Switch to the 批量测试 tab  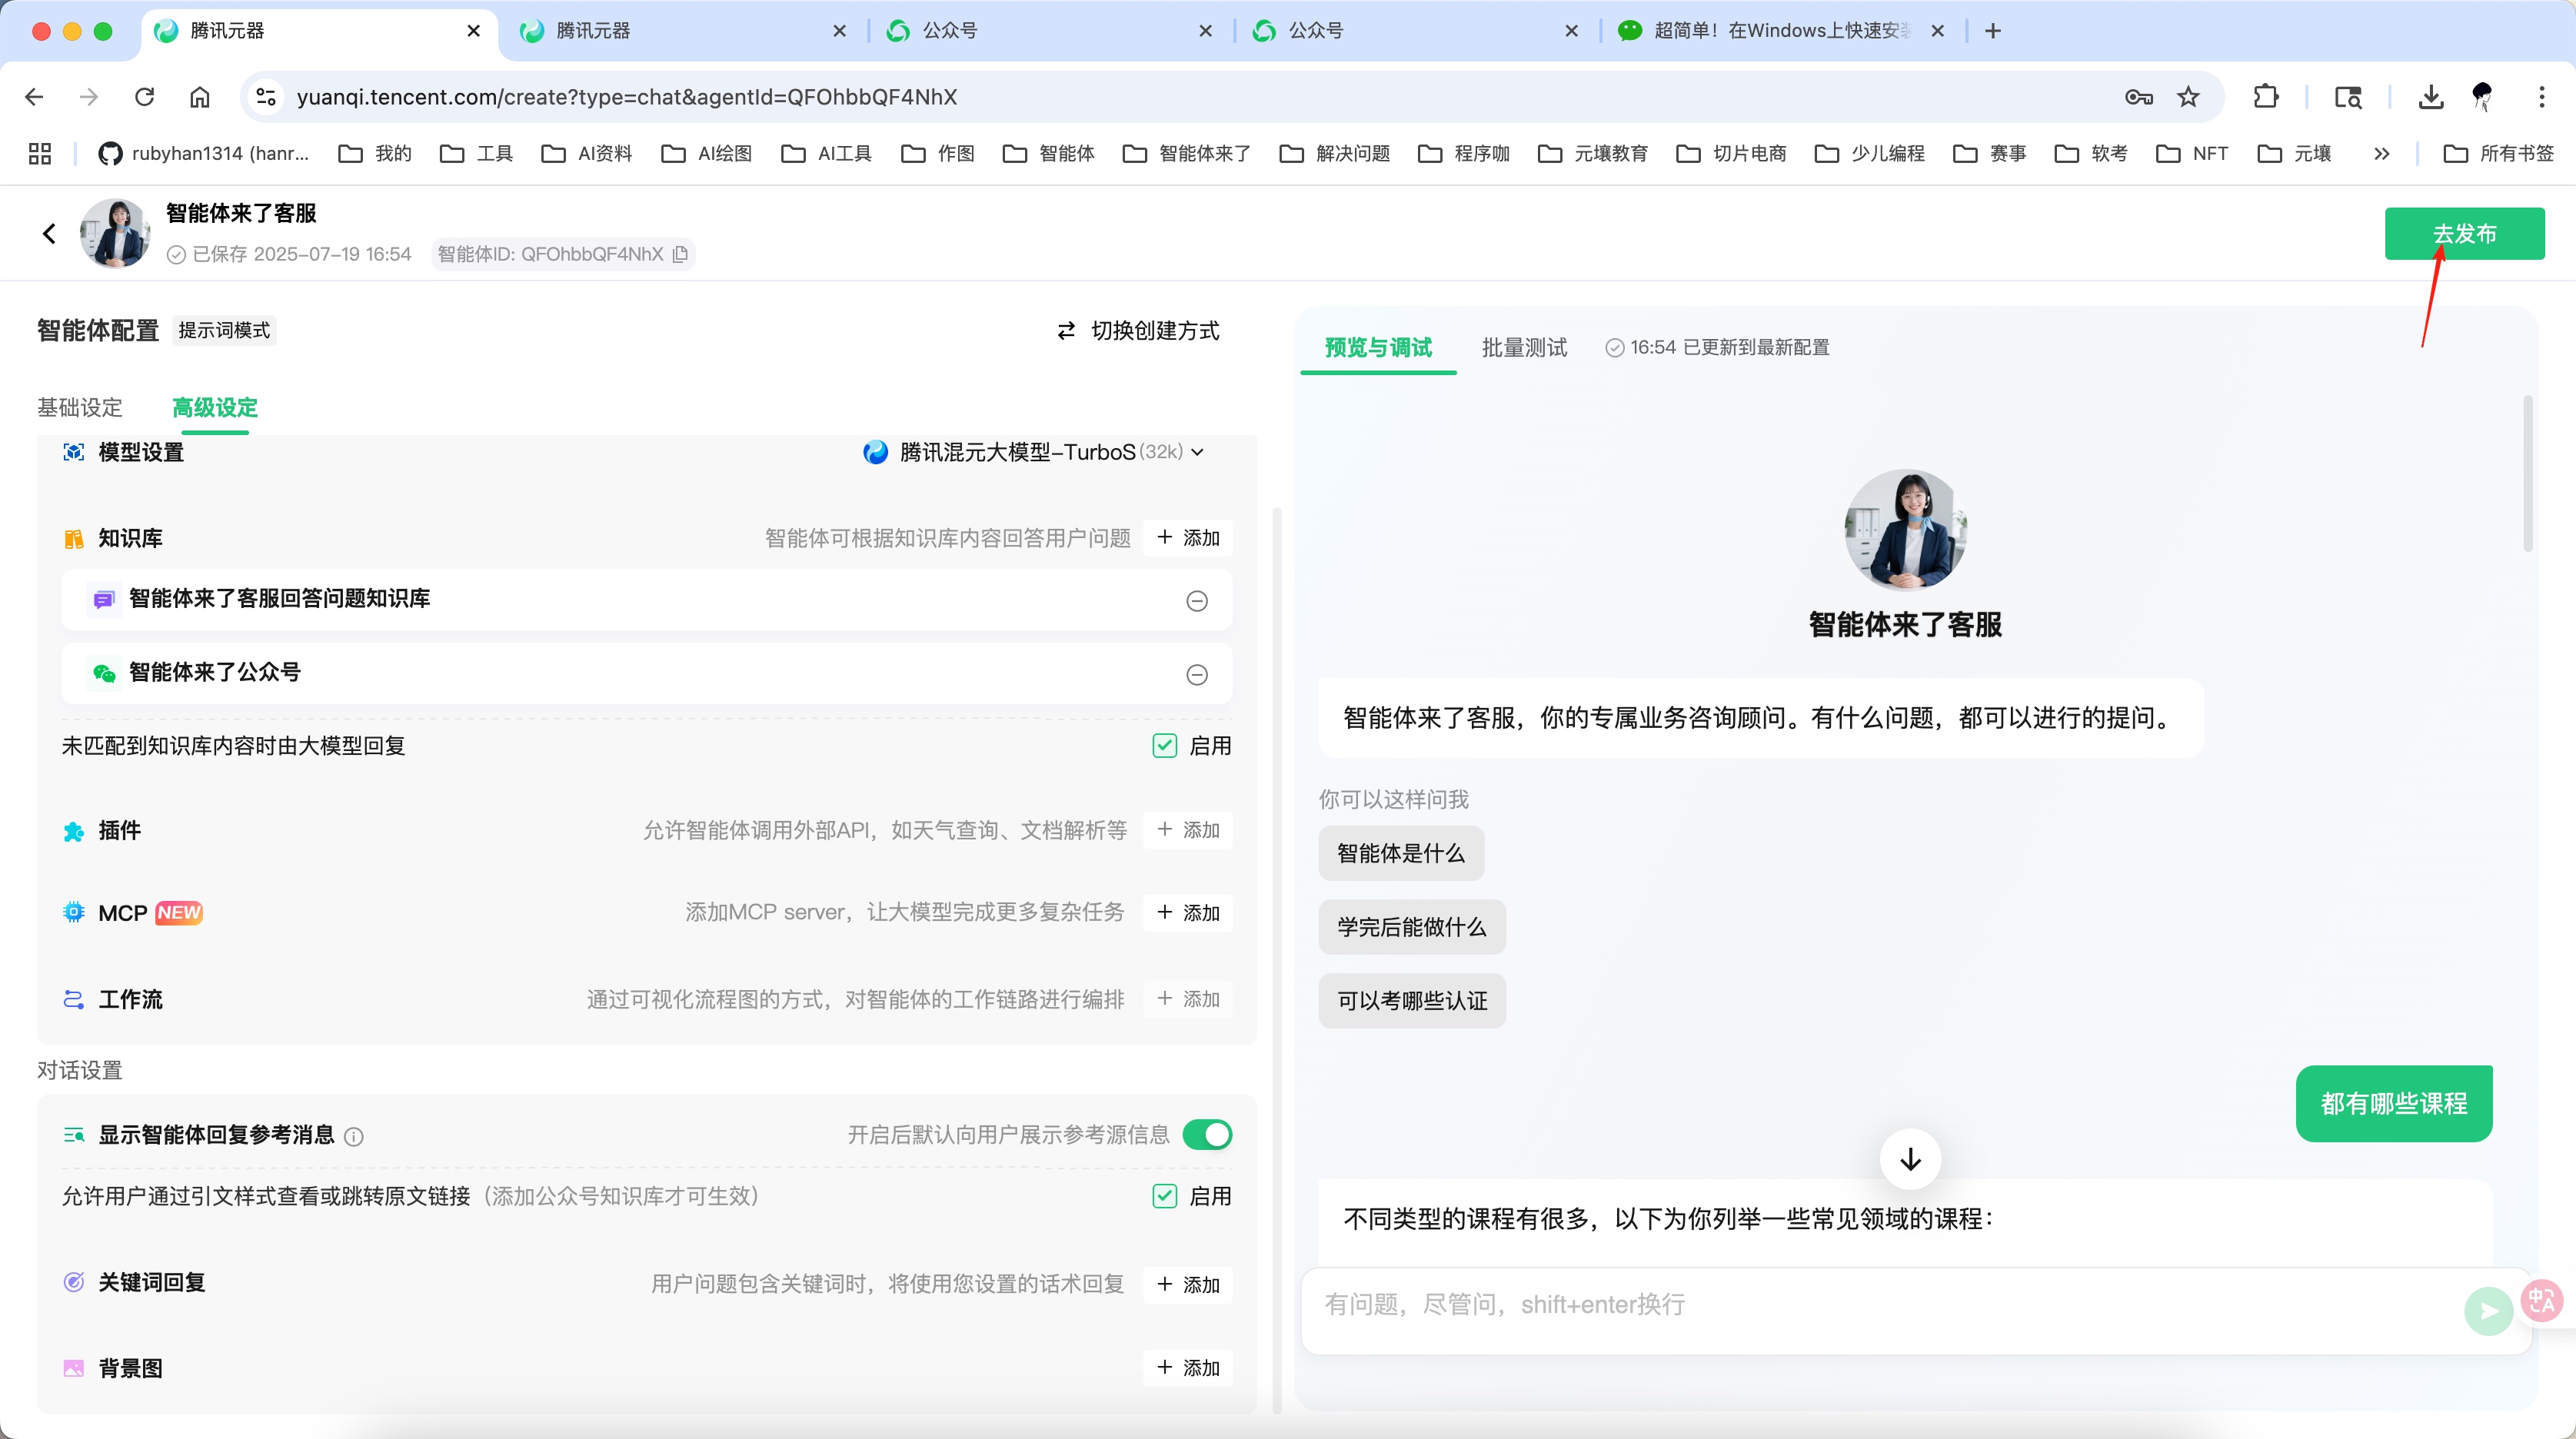coord(1523,347)
